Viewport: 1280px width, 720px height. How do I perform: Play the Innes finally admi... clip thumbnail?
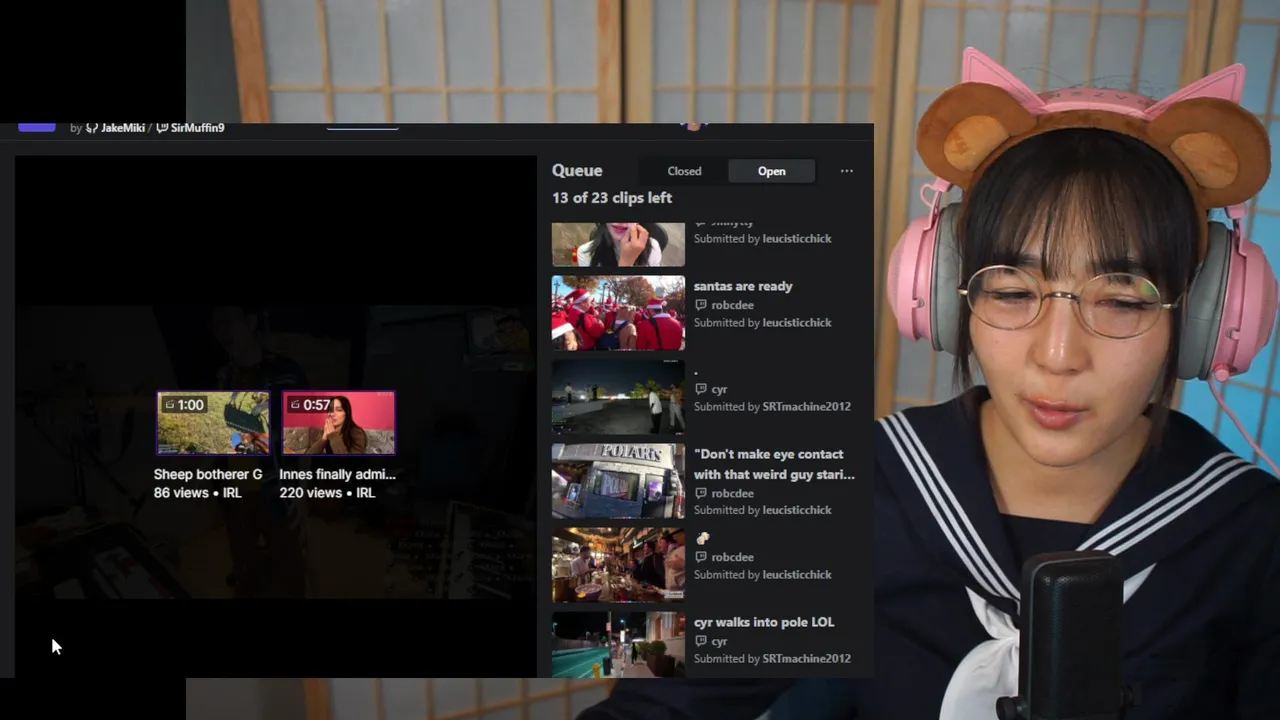[x=339, y=423]
